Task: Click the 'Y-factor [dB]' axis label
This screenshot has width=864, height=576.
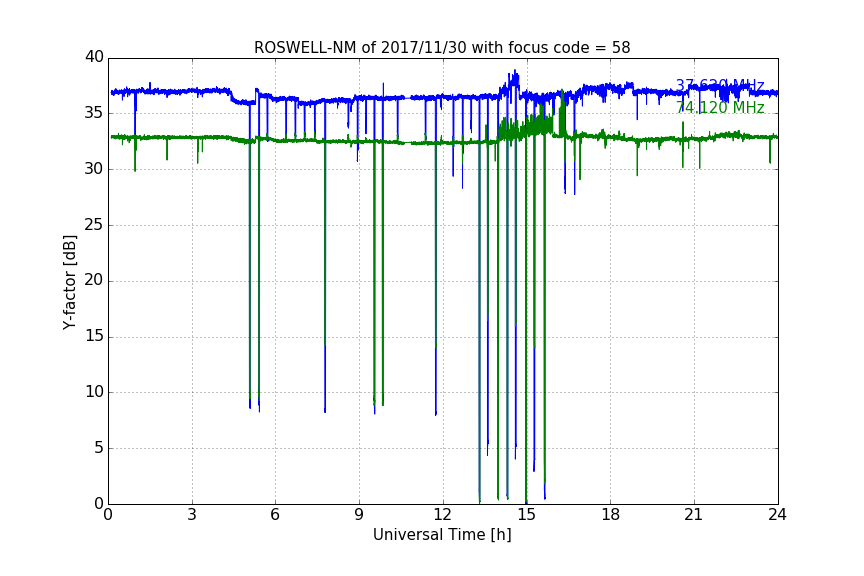Action: [x=69, y=282]
